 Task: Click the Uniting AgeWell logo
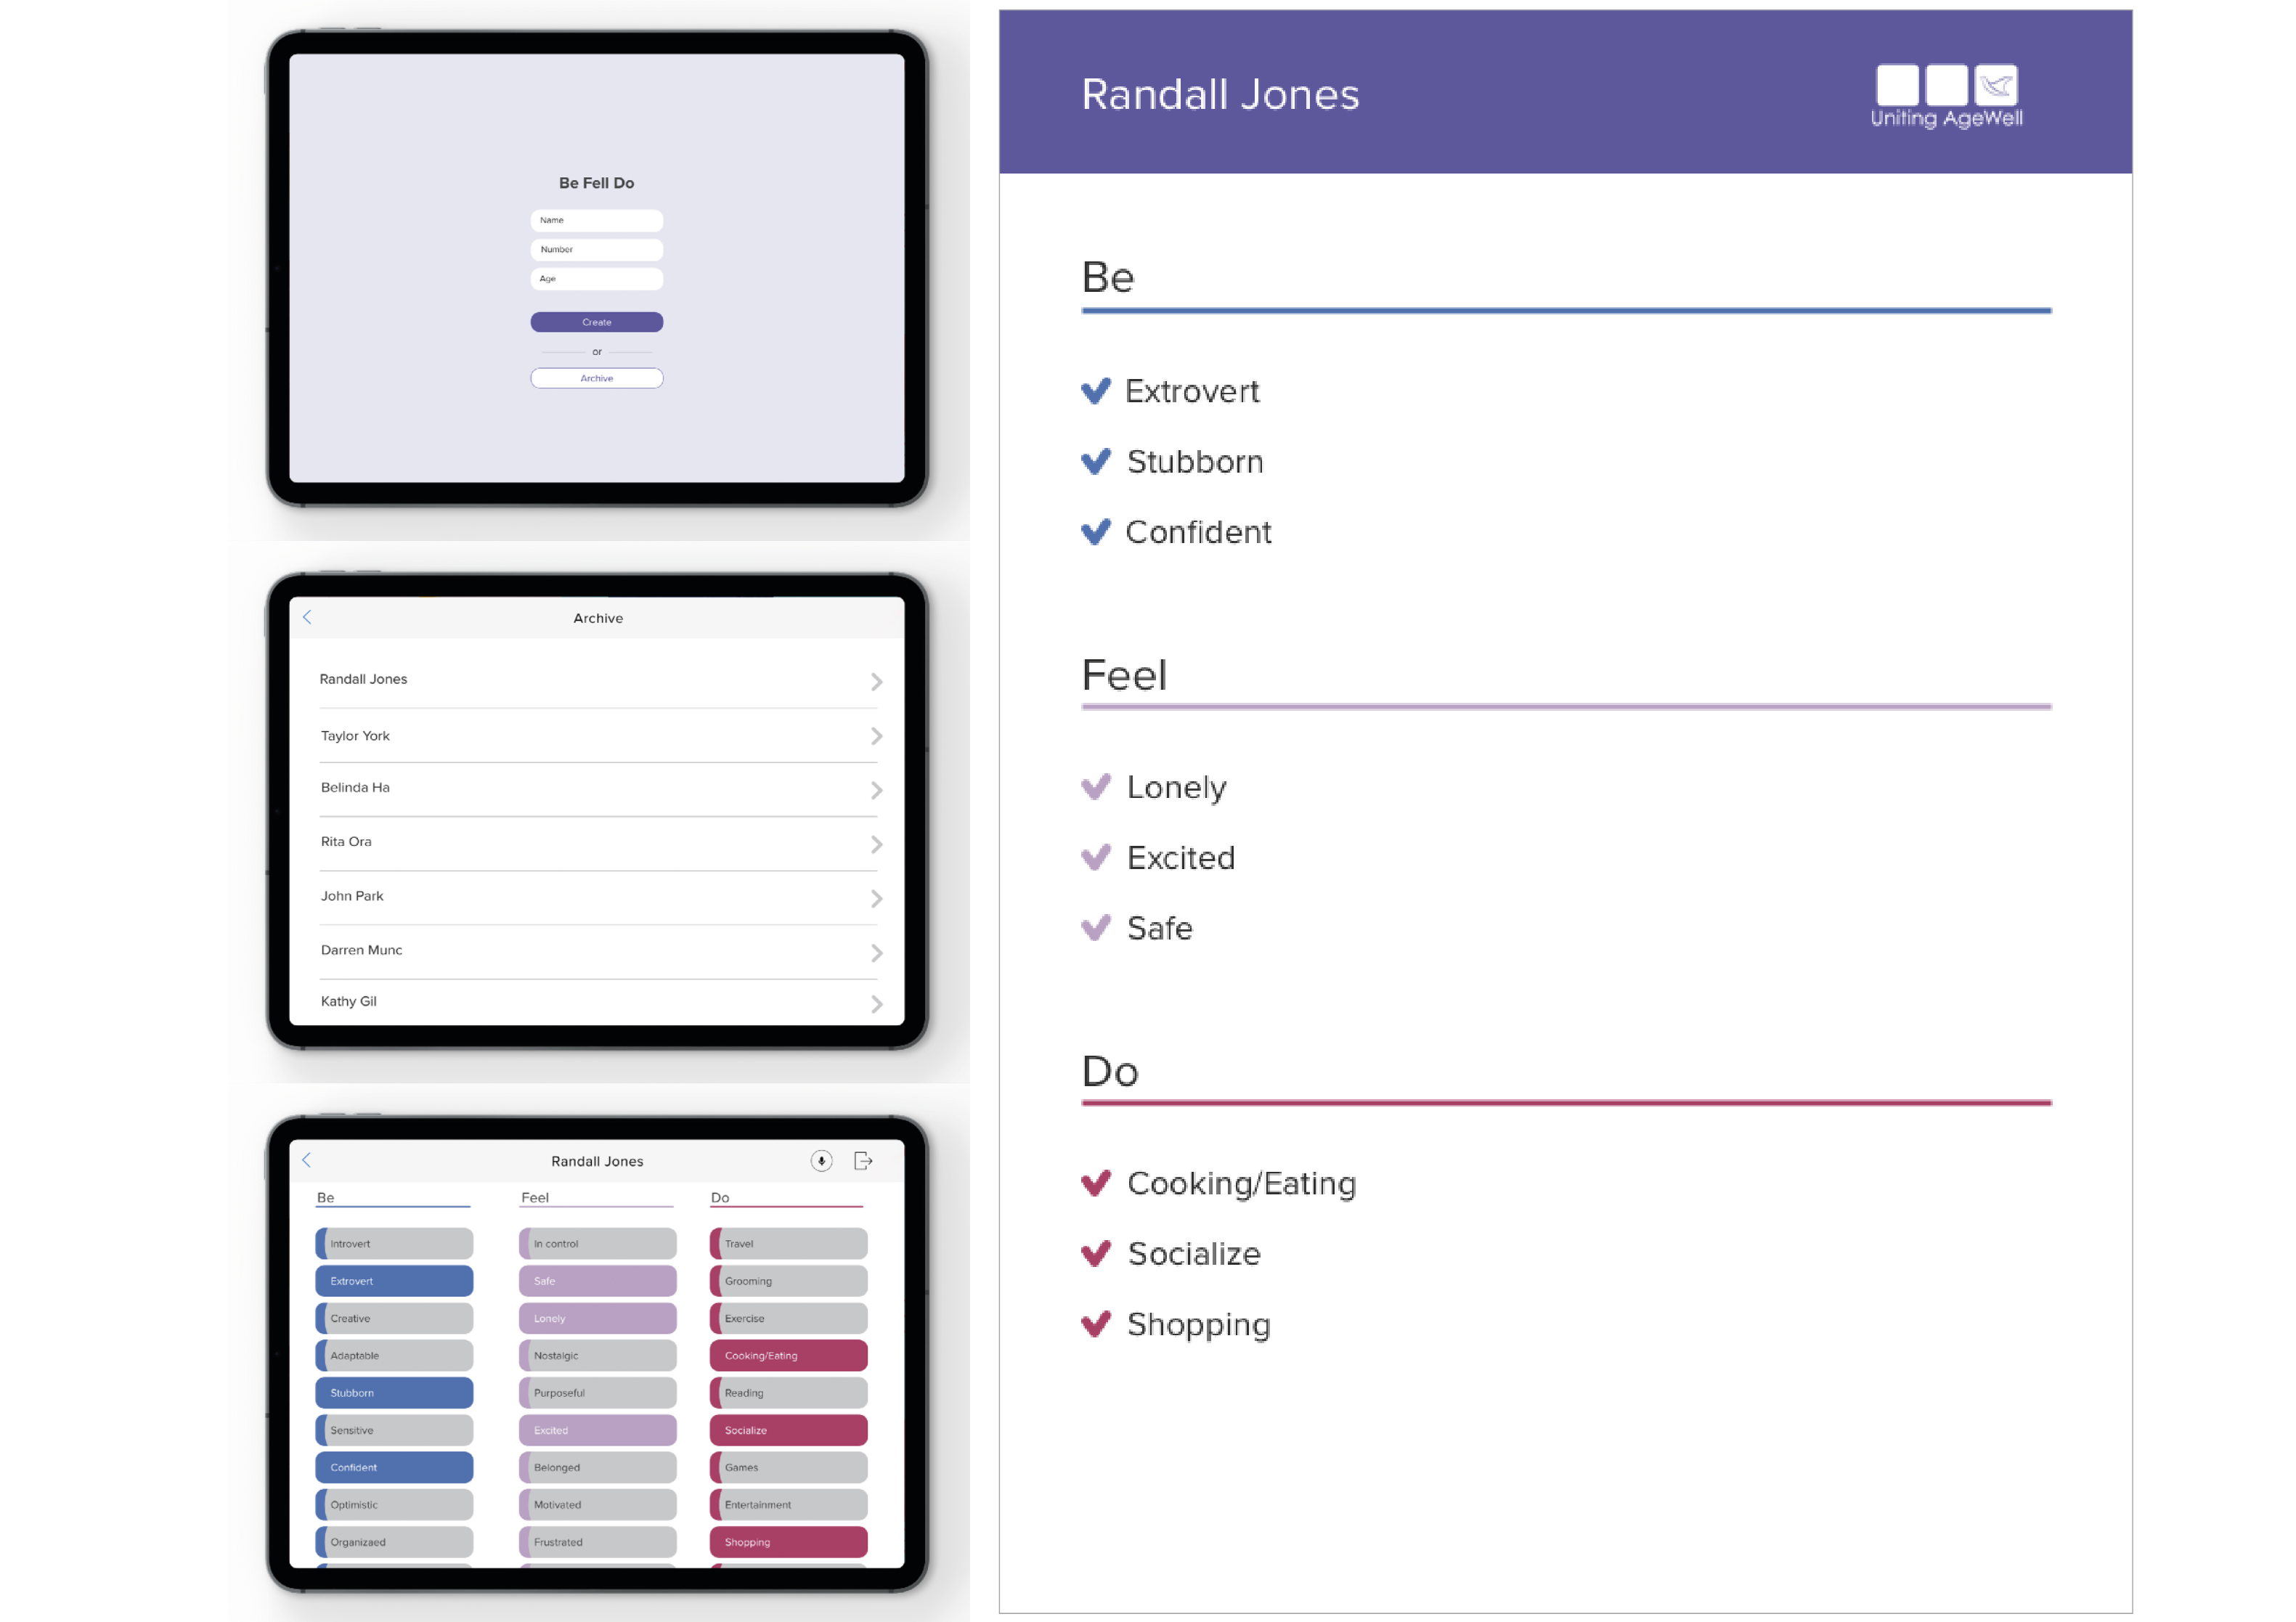pyautogui.click(x=1946, y=96)
